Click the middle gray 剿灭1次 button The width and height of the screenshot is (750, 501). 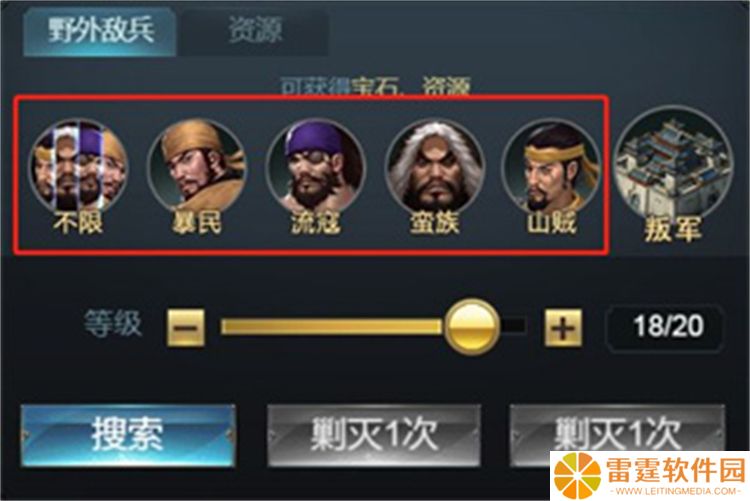tap(374, 435)
